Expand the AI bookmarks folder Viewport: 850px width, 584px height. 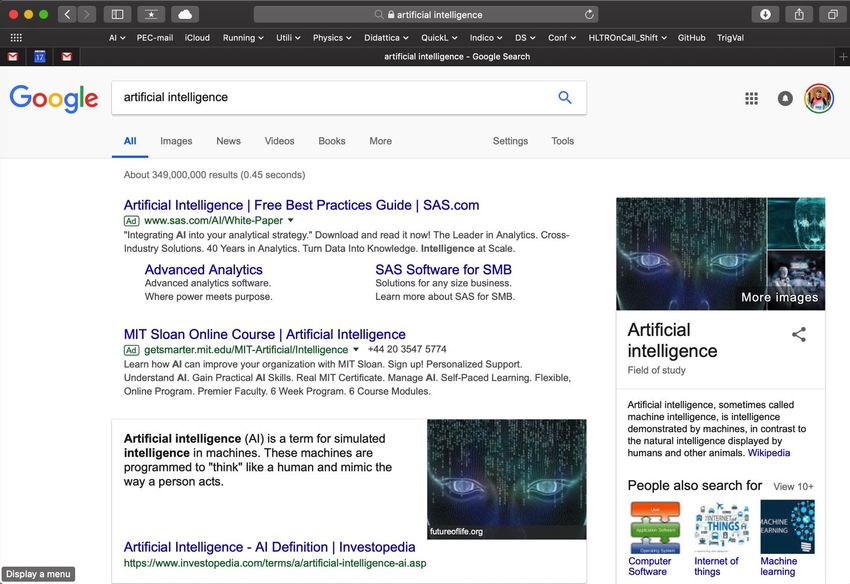click(117, 37)
